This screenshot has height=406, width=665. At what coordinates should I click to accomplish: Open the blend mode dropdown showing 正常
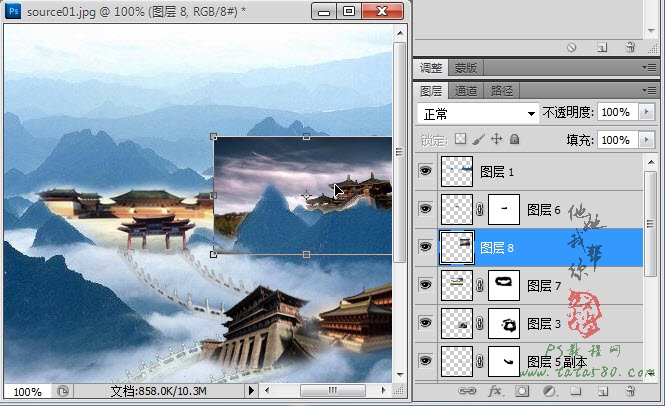click(478, 114)
